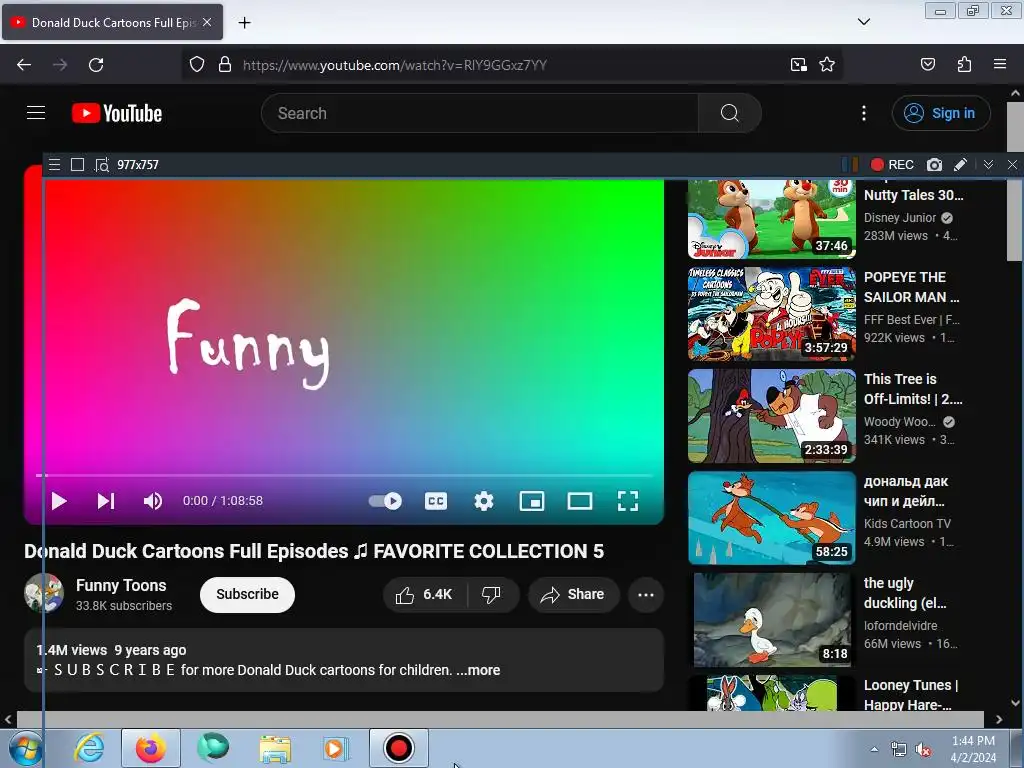This screenshot has height=768, width=1024.
Task: Expand the recorder double-chevron options
Action: pos(988,165)
